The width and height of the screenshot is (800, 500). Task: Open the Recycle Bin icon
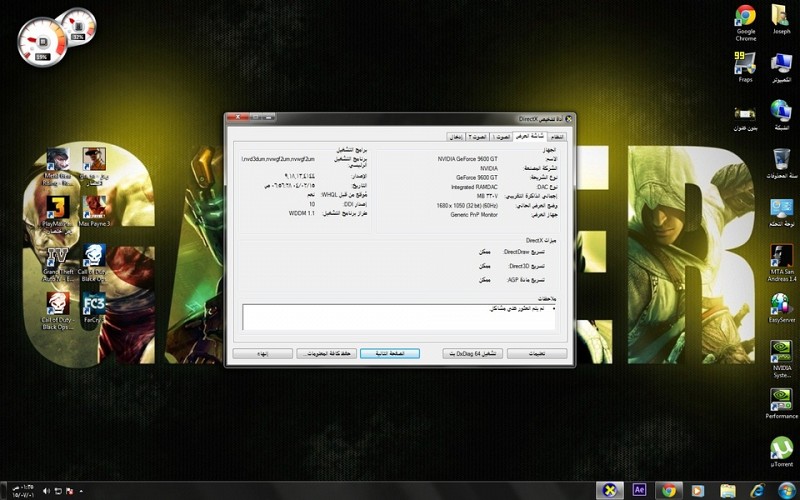tap(781, 163)
